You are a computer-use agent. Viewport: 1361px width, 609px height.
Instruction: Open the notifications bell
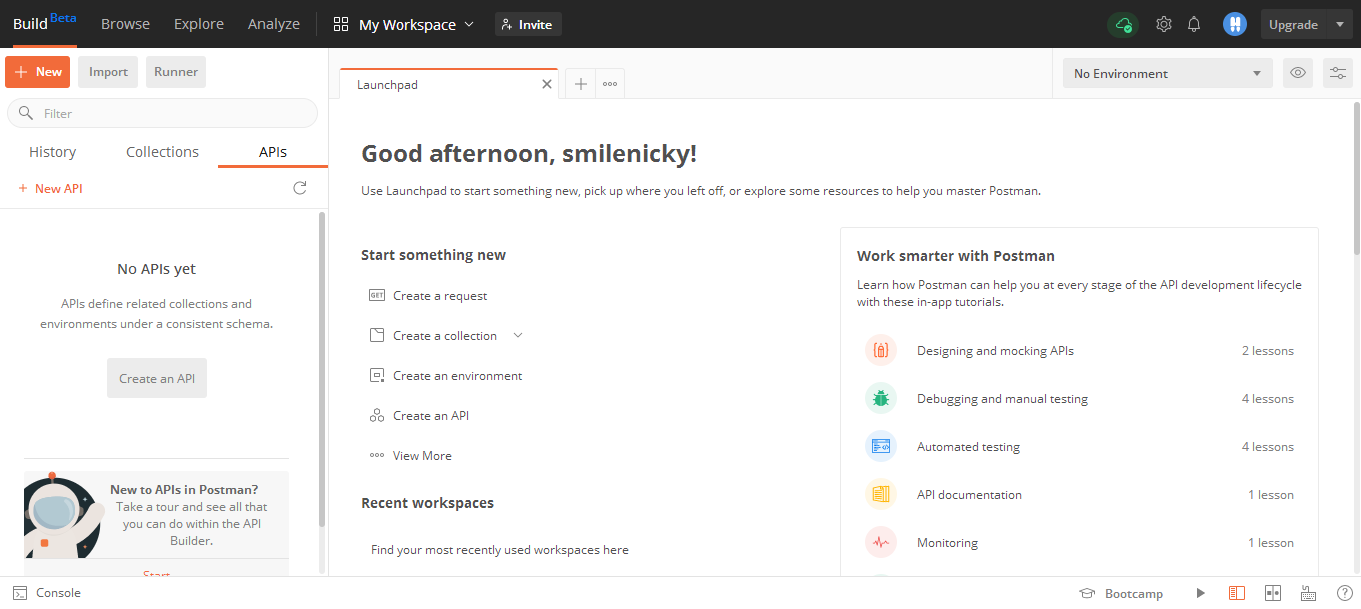tap(1194, 24)
